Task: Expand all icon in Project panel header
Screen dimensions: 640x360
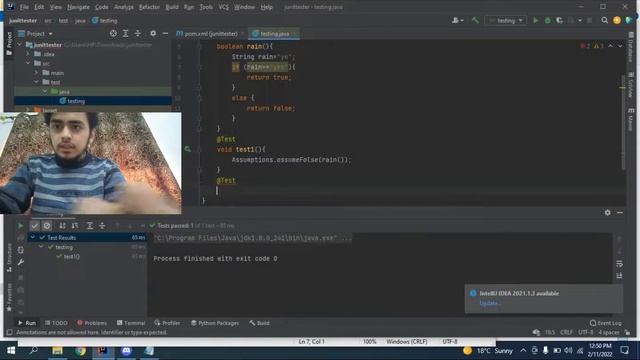Action: [x=125, y=33]
